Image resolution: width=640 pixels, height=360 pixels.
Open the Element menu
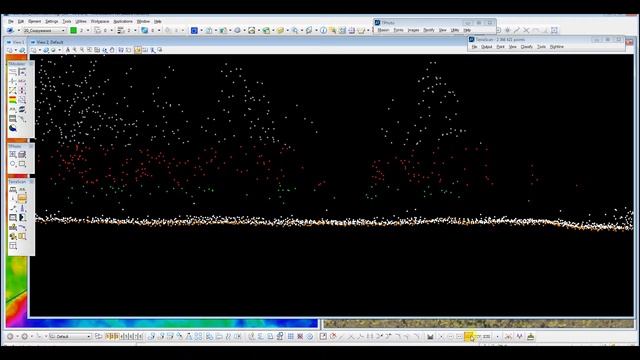(35, 21)
